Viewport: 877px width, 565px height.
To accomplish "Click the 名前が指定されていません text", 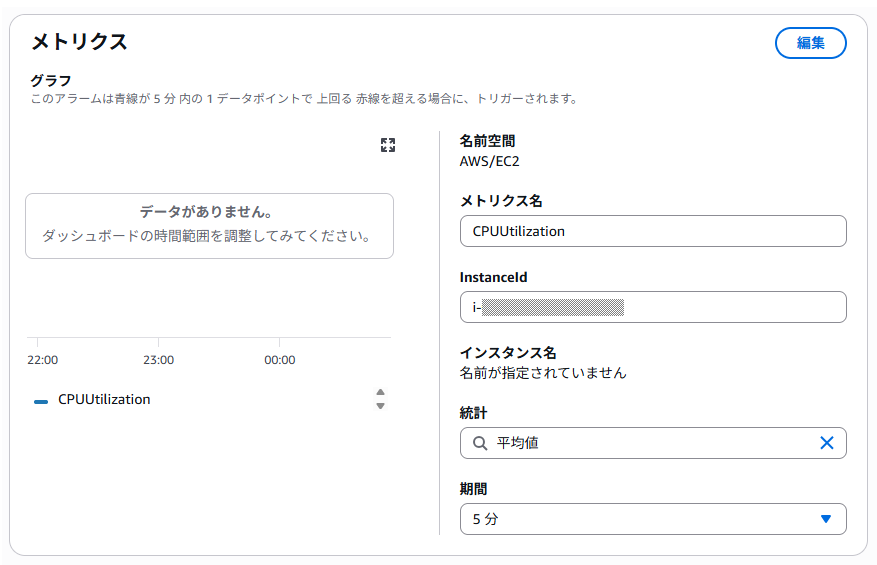I will [543, 373].
